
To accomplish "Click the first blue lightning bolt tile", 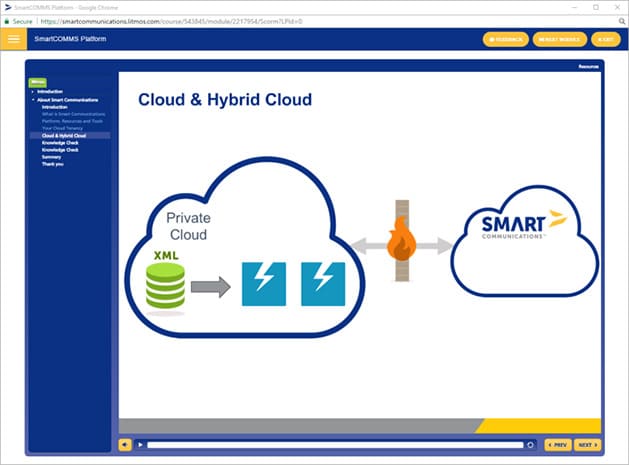I will pyautogui.click(x=264, y=284).
